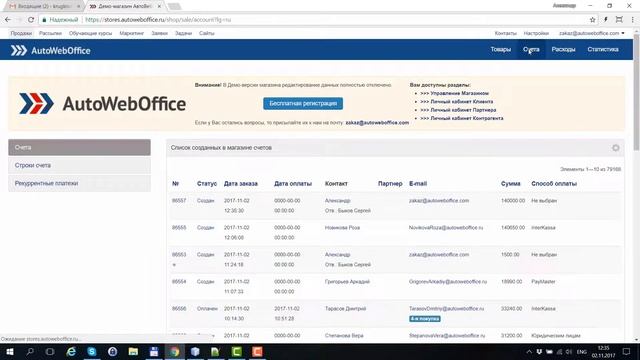
Task: Click the ENG language indicator
Action: (x=582, y=351)
